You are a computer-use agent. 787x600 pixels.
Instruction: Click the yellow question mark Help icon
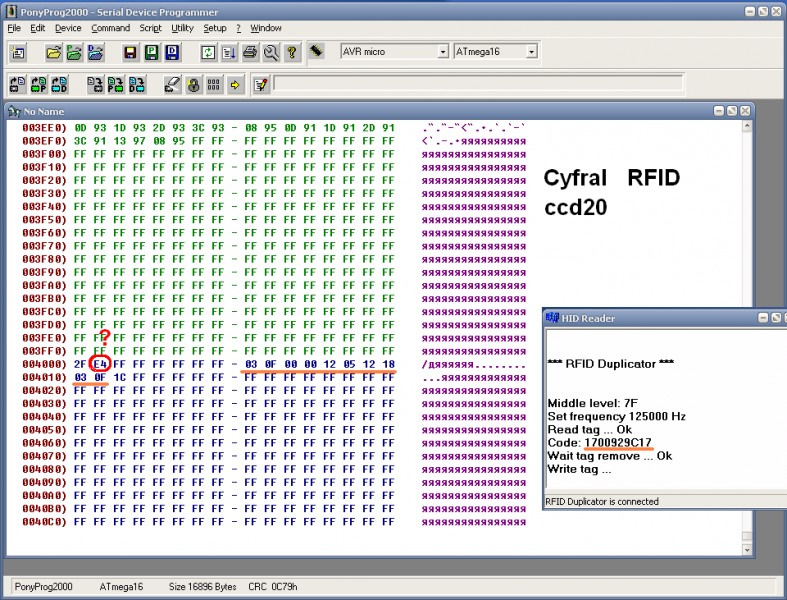coord(291,52)
